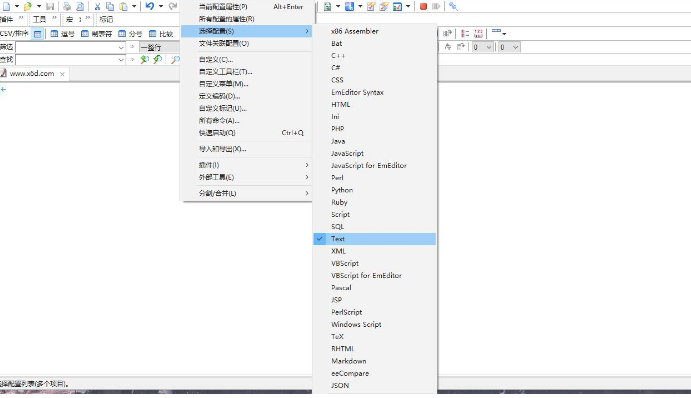The image size is (691, 398).
Task: Open 快速启动(Q) menu item
Action: pos(247,133)
